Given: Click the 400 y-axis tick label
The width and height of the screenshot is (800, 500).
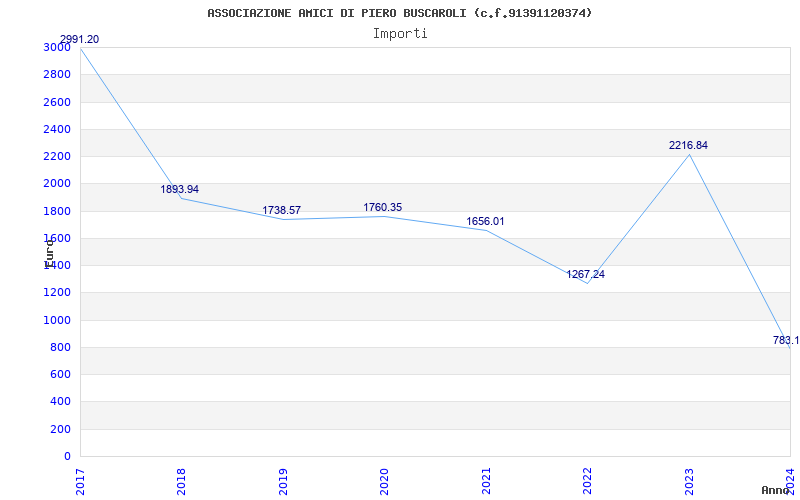Looking at the screenshot, I should (x=61, y=402).
